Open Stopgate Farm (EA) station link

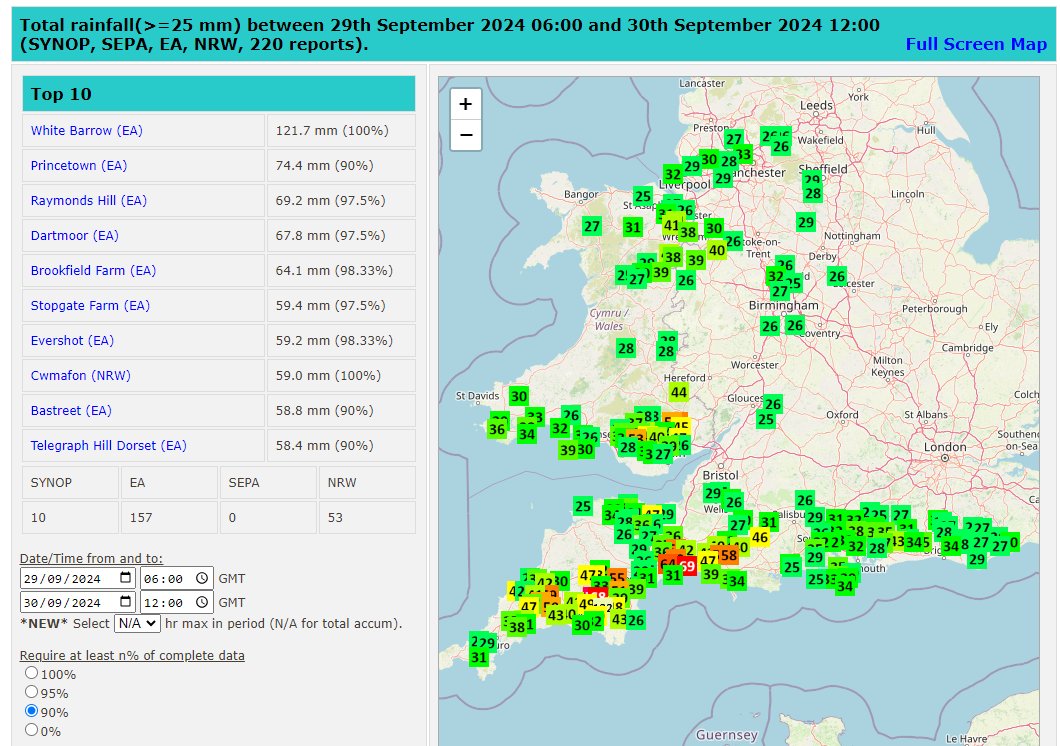point(90,305)
